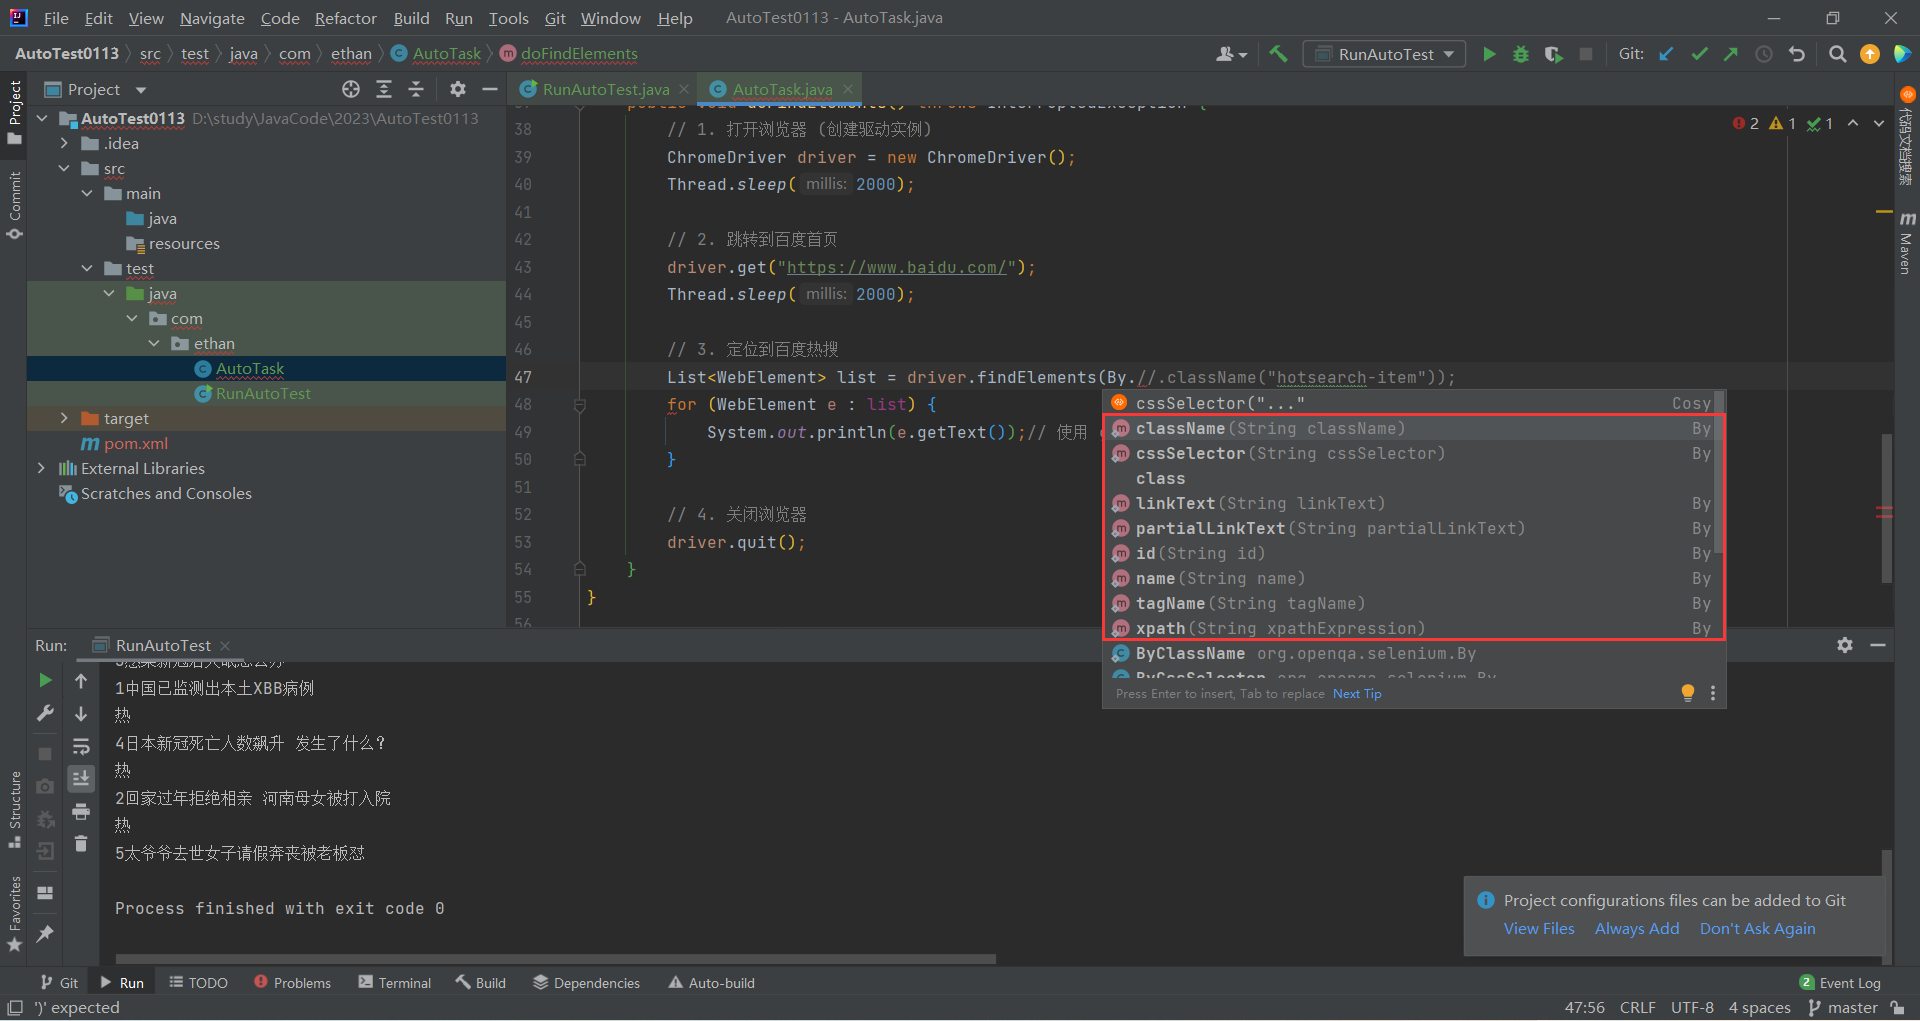Close the AutoTask.java editor tab

(848, 89)
